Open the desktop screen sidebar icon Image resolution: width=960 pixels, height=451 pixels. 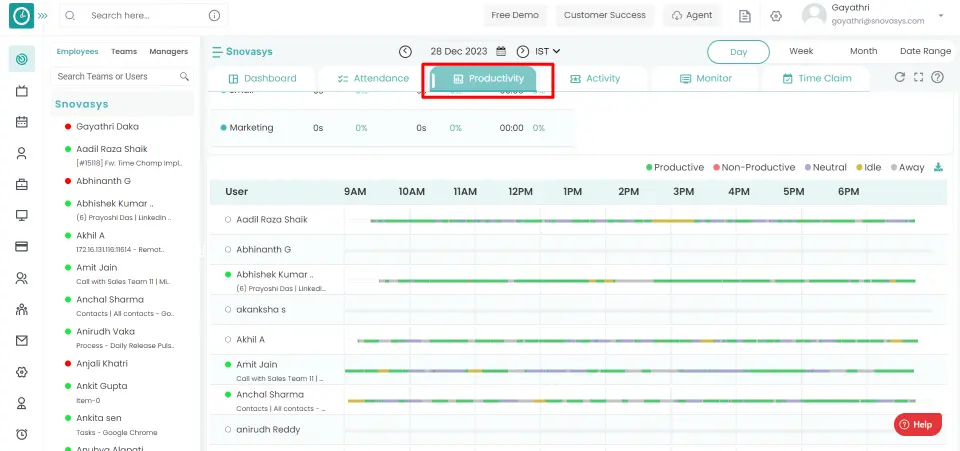(21, 215)
